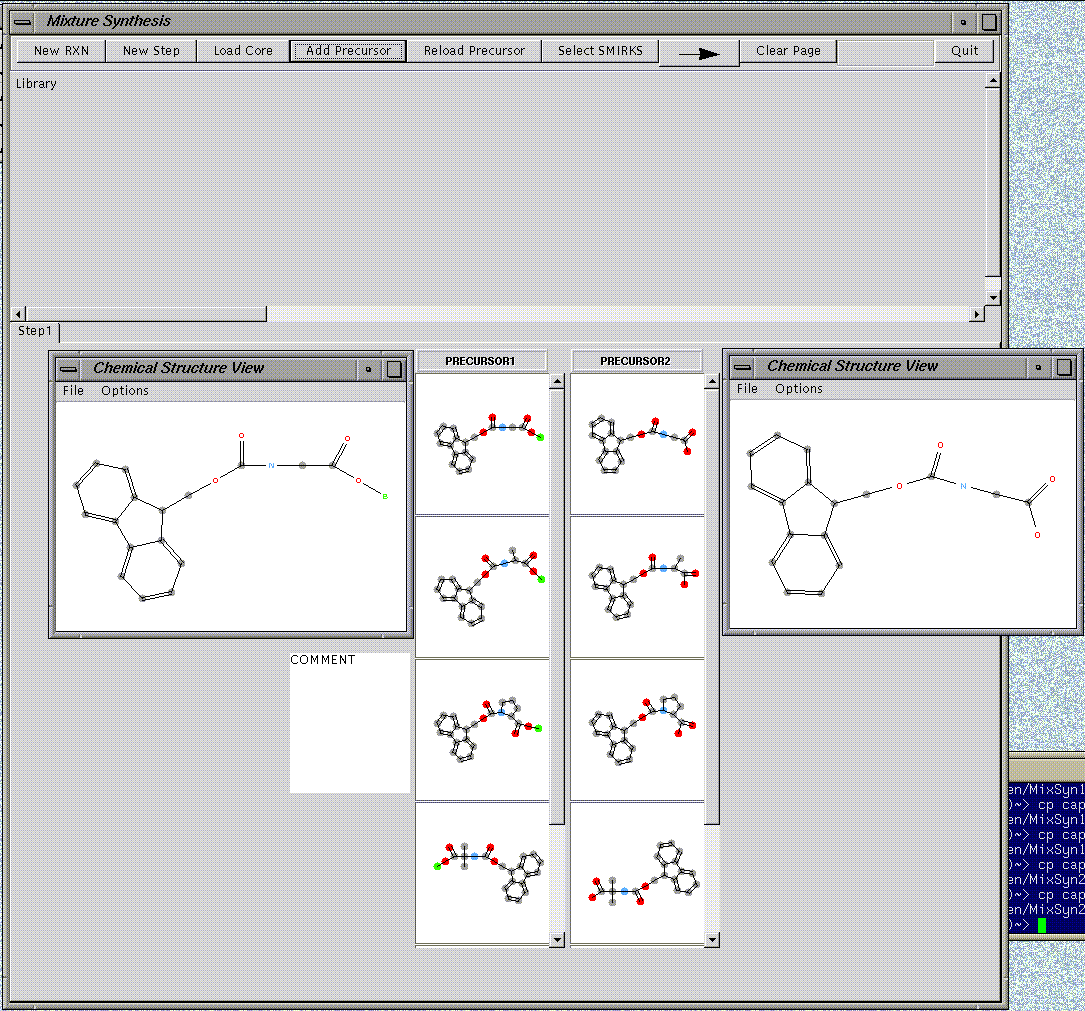Maximize the left Chemical Structure View

[394, 369]
